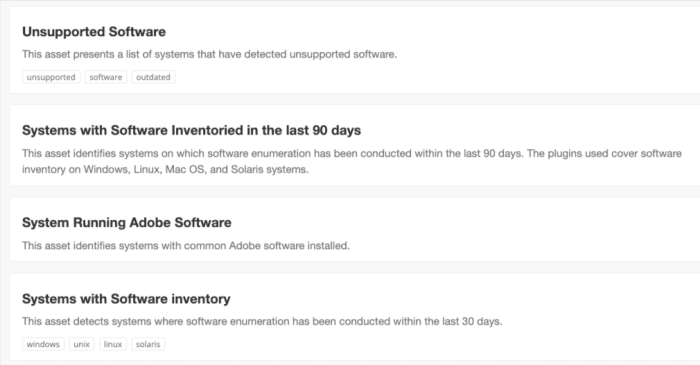Screen dimensions: 700x365
Task: Click the Adobe software asset description
Action: click(186, 245)
